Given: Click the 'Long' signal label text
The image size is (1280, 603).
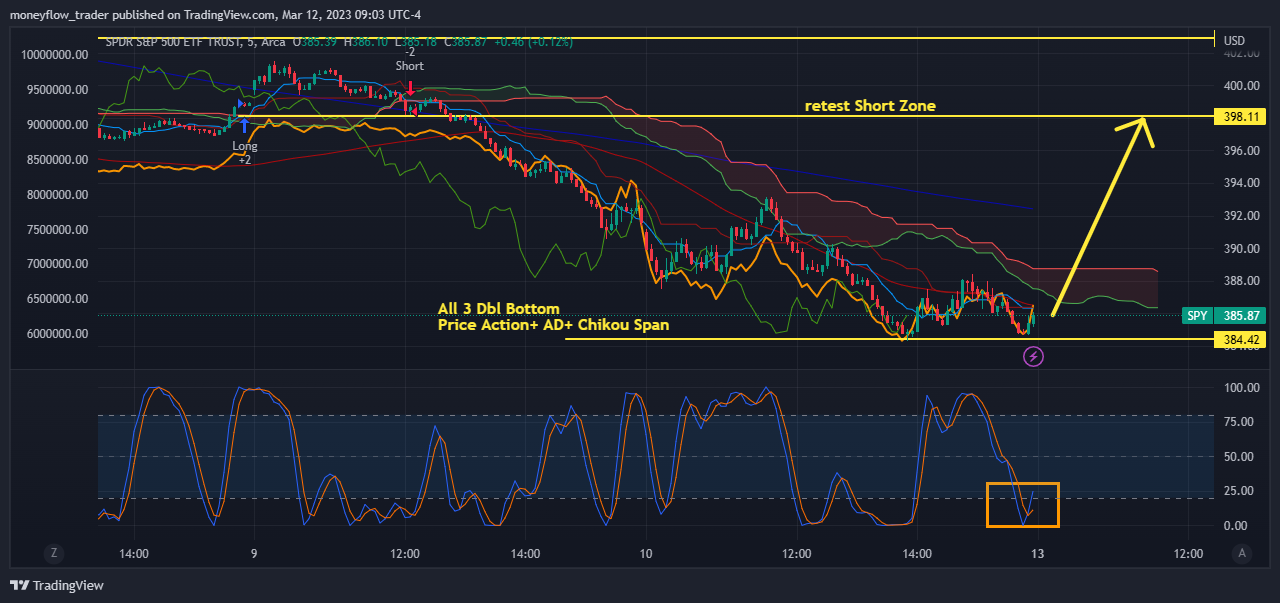Looking at the screenshot, I should (245, 146).
